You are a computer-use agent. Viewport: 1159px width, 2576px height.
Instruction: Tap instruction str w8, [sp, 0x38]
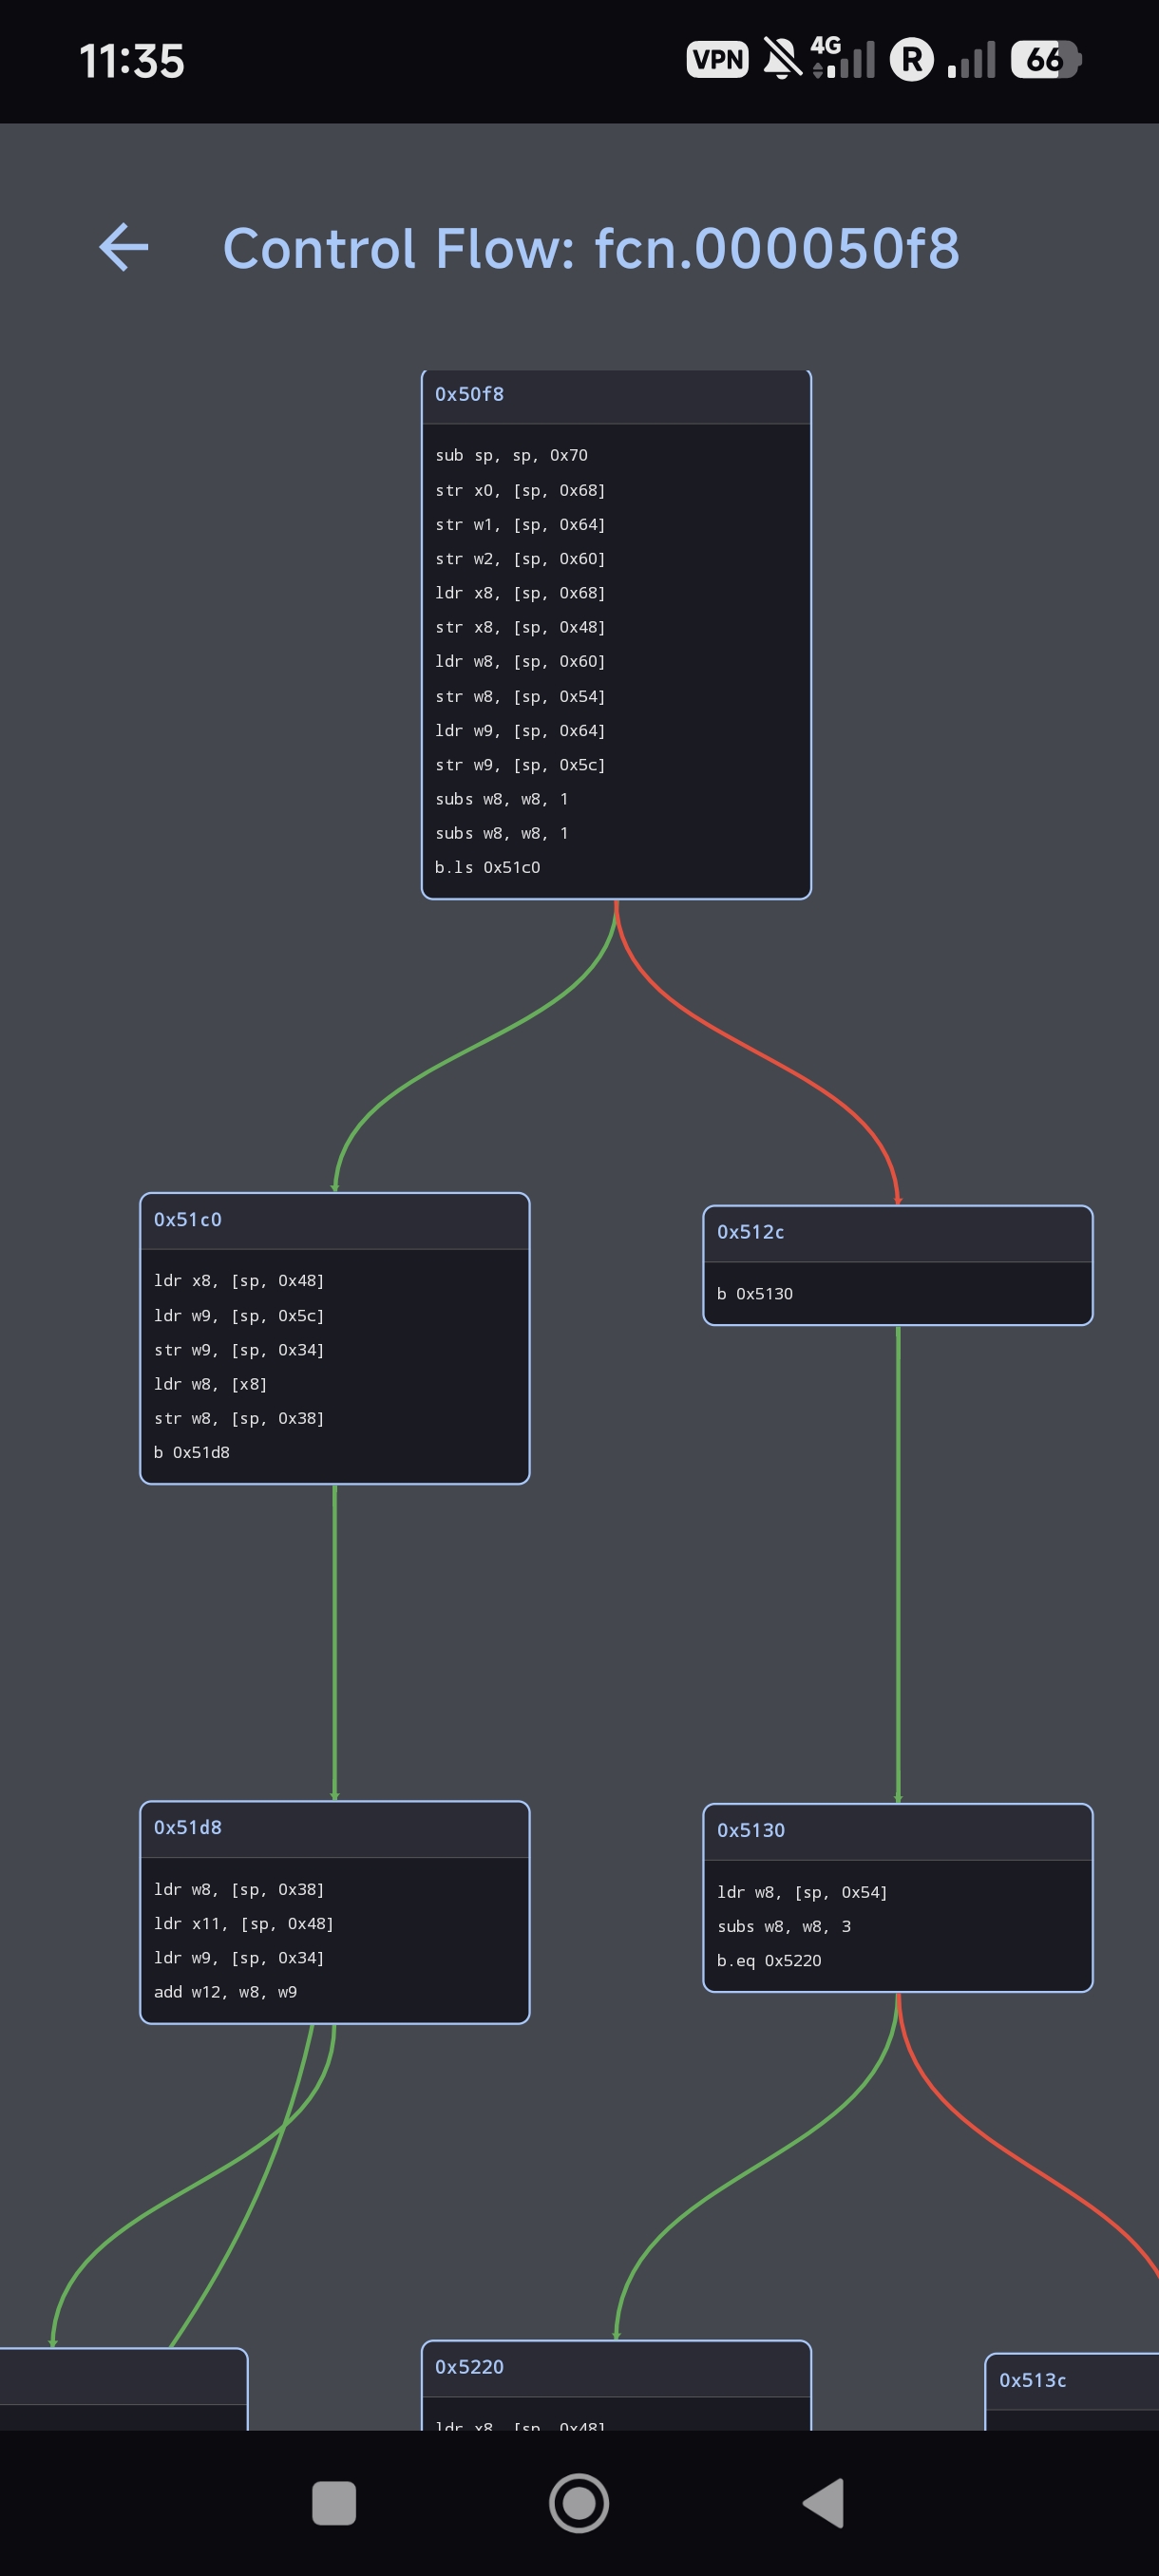coord(239,1418)
